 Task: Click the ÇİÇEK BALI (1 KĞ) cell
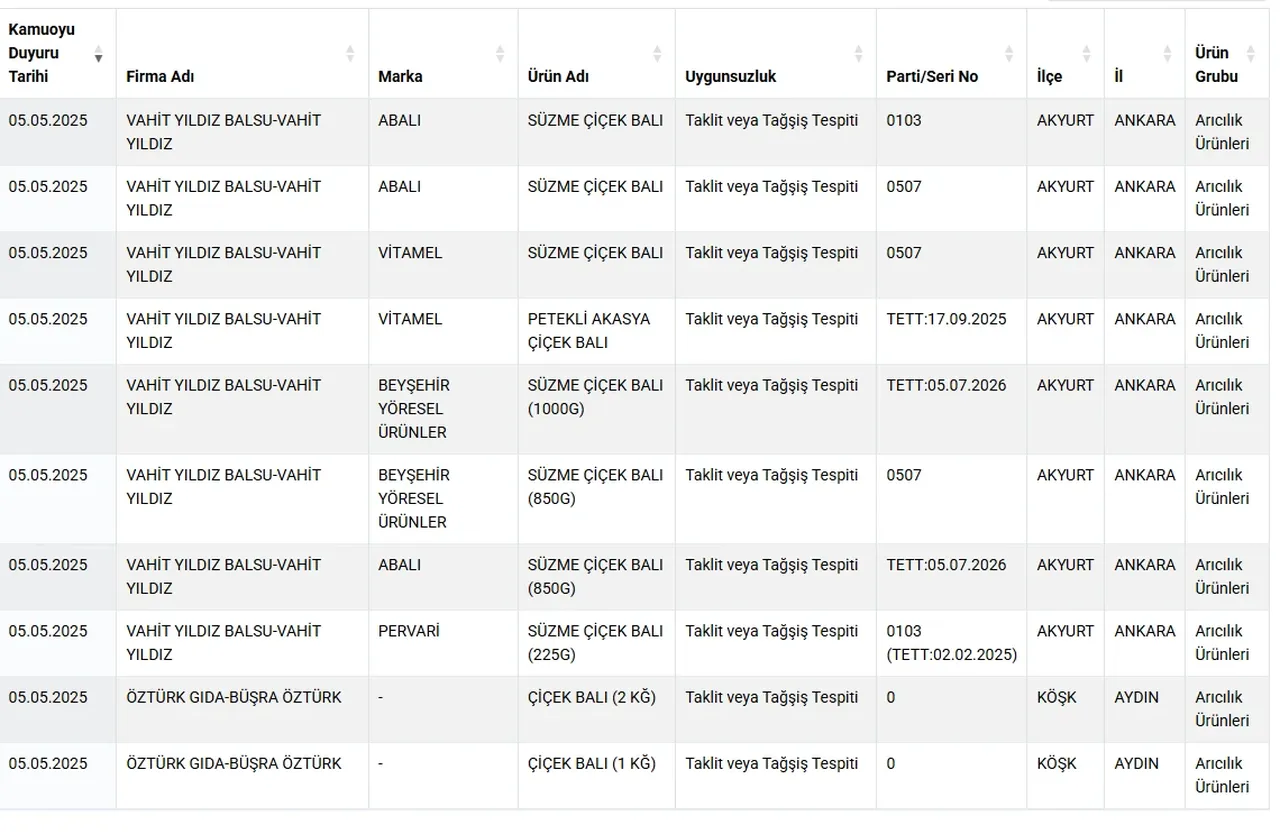(x=592, y=763)
